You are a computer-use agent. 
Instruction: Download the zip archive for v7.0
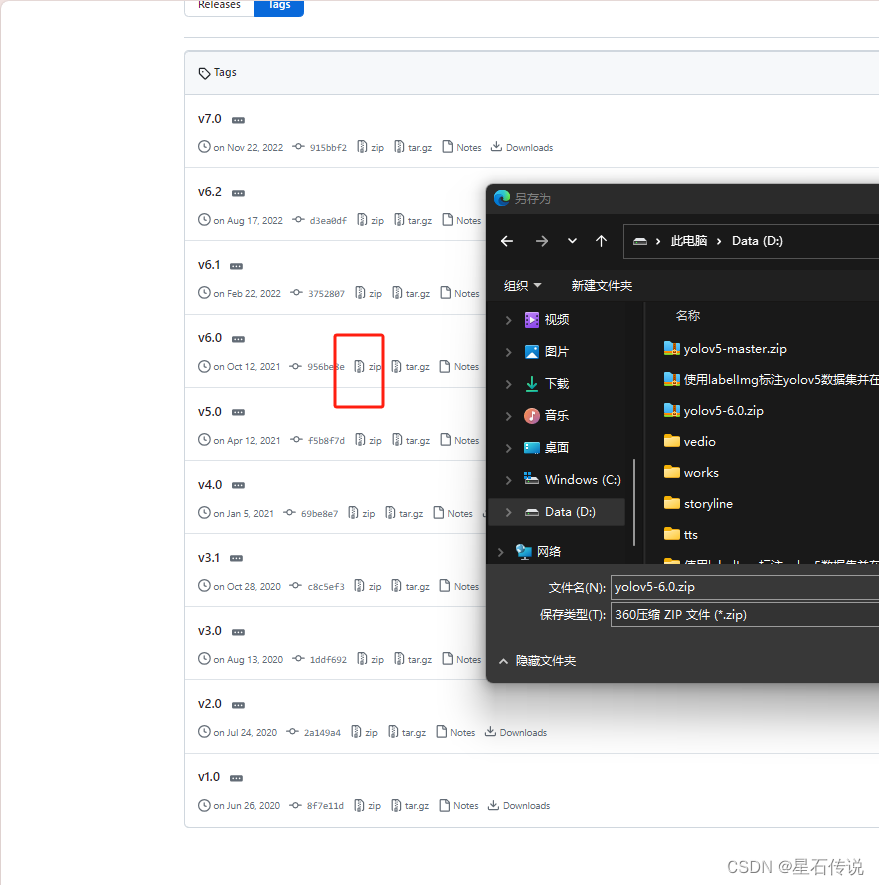coord(370,147)
